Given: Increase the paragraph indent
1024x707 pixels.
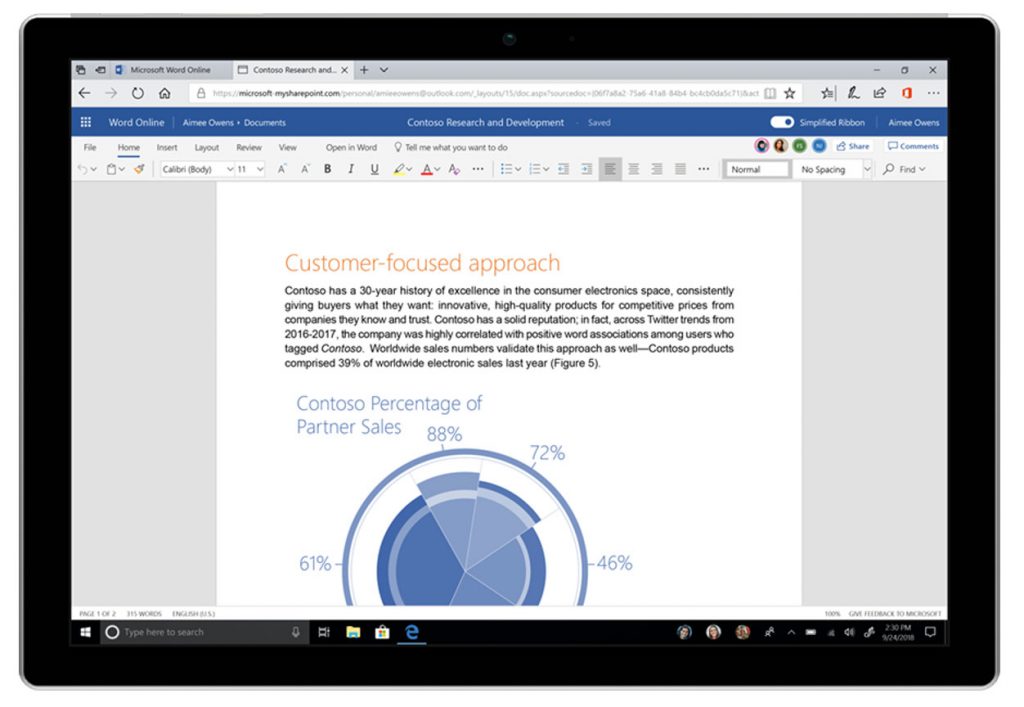Looking at the screenshot, I should click(x=586, y=169).
